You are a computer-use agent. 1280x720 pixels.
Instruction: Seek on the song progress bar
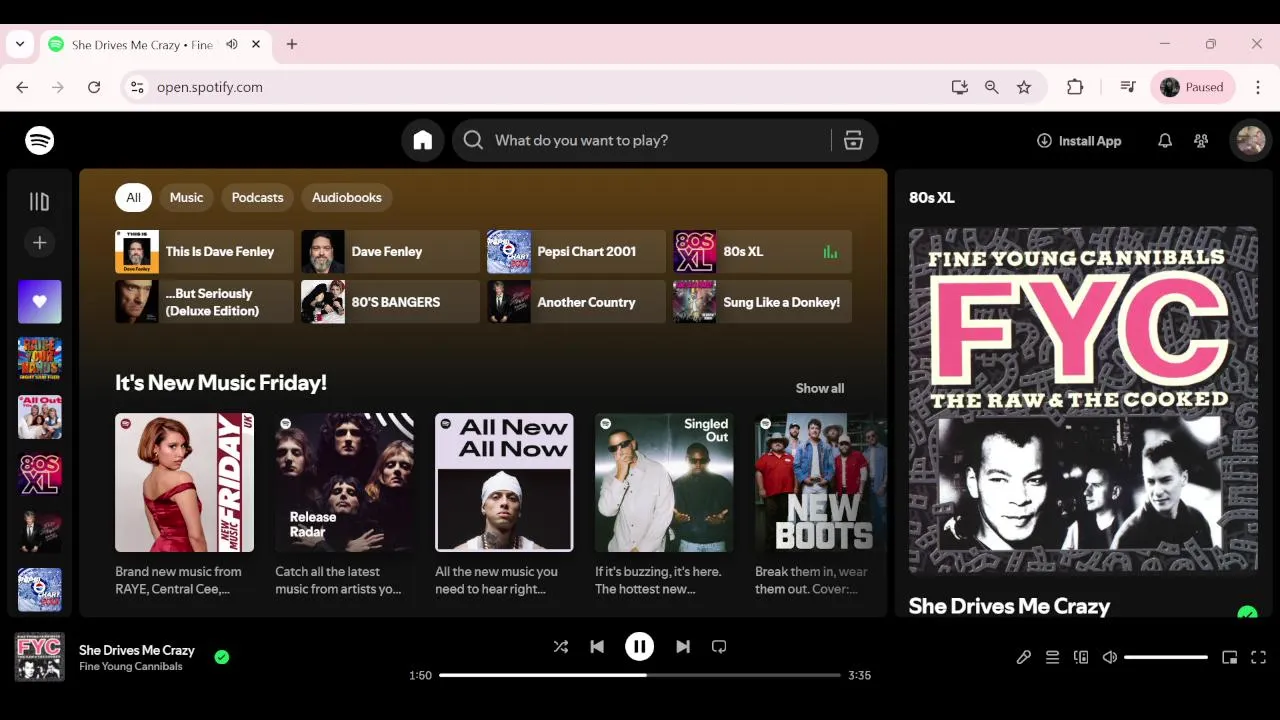pyautogui.click(x=640, y=675)
